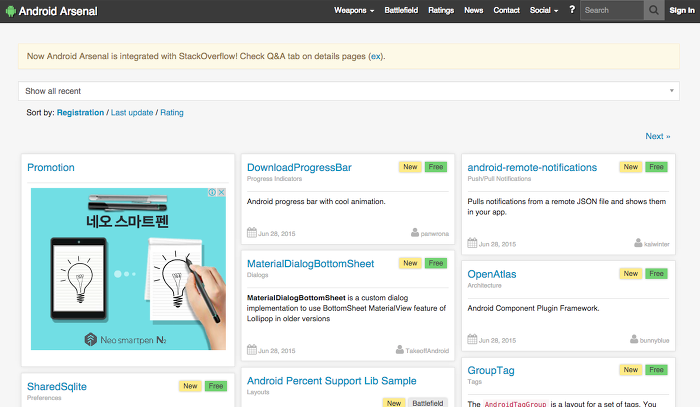700x407 pixels.
Task: Click user icon next to kaiwinter
Action: tap(638, 243)
